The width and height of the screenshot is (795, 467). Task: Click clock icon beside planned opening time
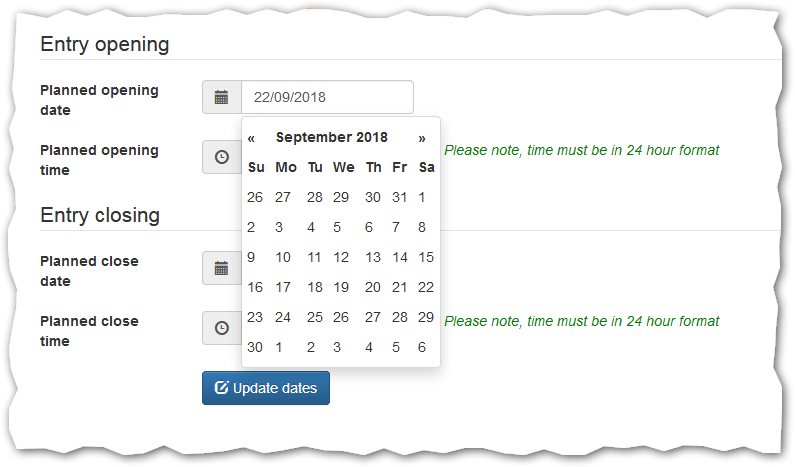pos(222,157)
